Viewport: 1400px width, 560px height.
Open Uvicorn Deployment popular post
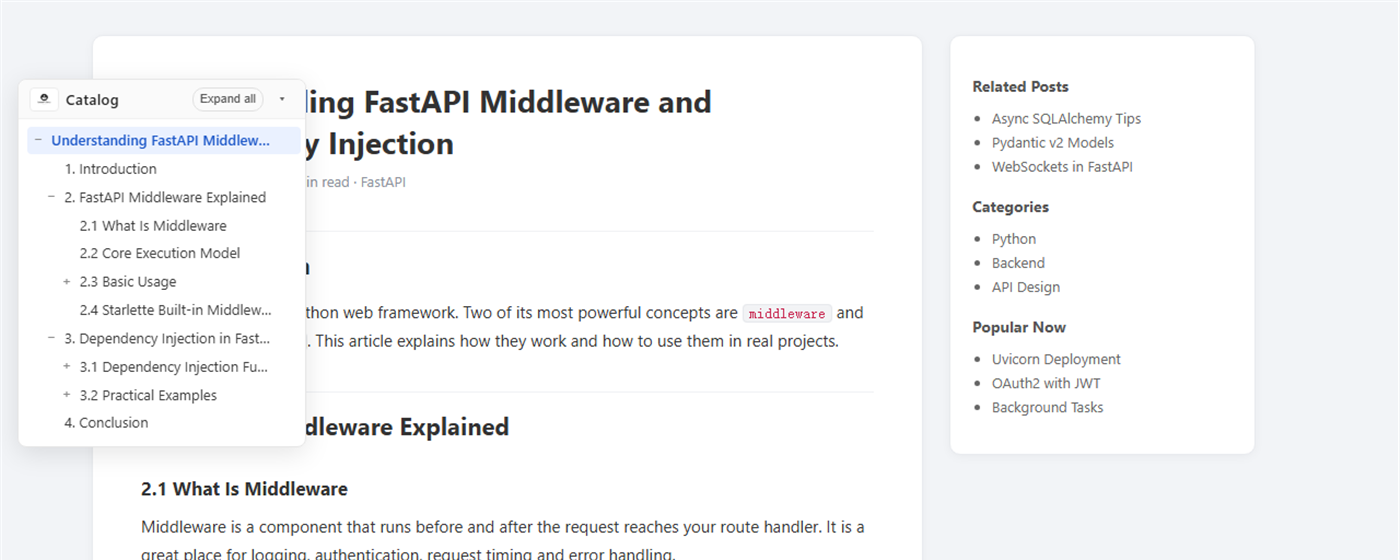(x=1056, y=359)
